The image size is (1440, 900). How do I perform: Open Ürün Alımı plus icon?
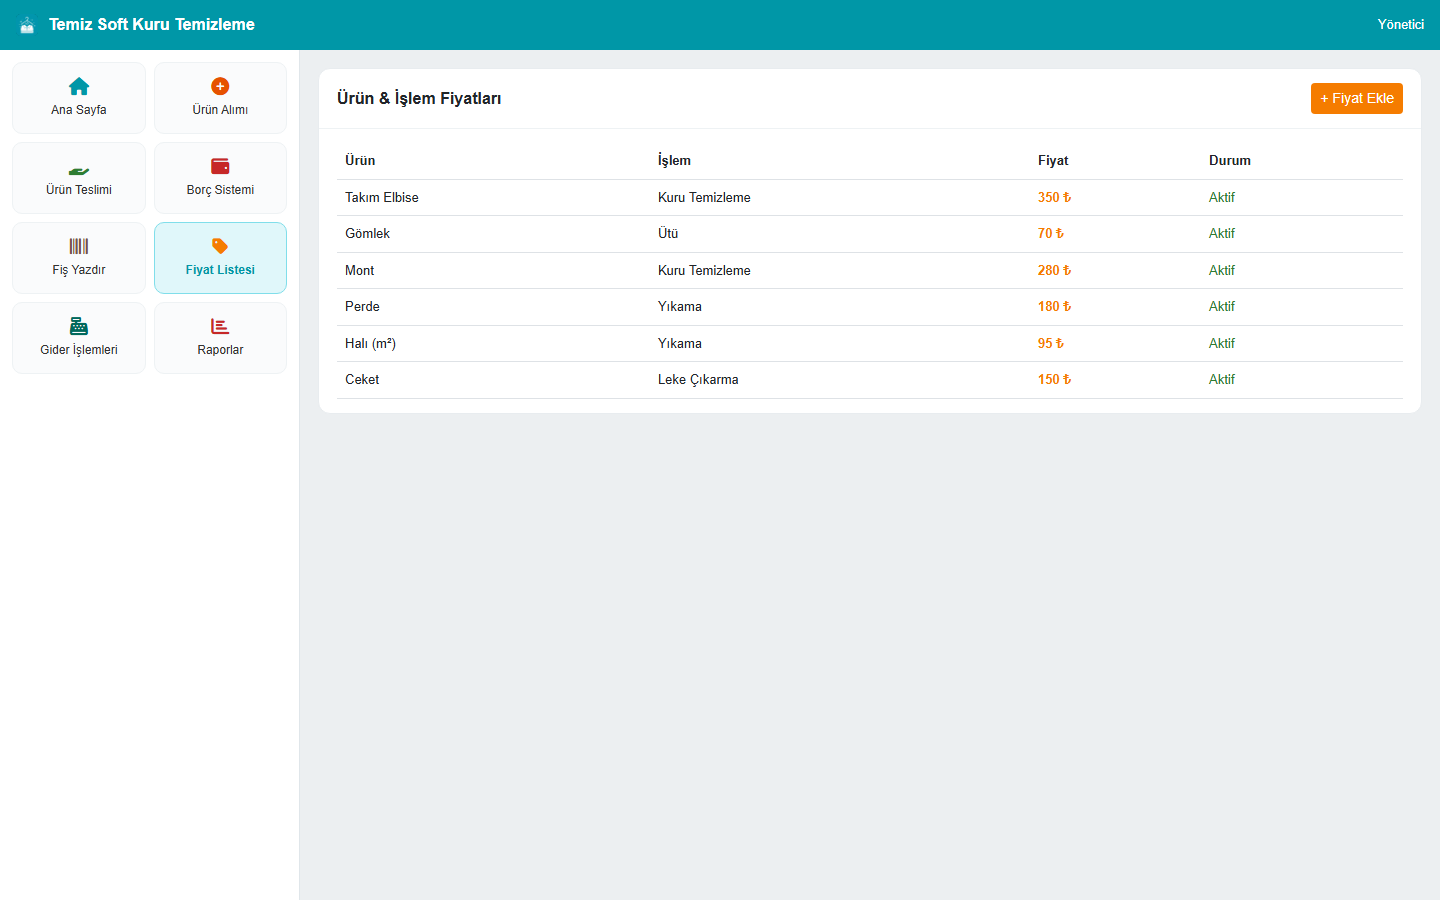point(220,86)
